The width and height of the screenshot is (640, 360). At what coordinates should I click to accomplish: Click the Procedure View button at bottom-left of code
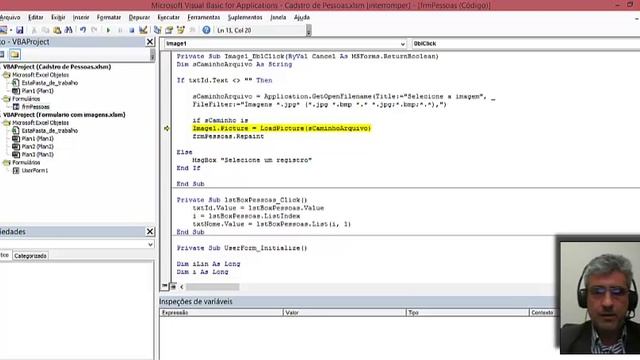(x=164, y=287)
